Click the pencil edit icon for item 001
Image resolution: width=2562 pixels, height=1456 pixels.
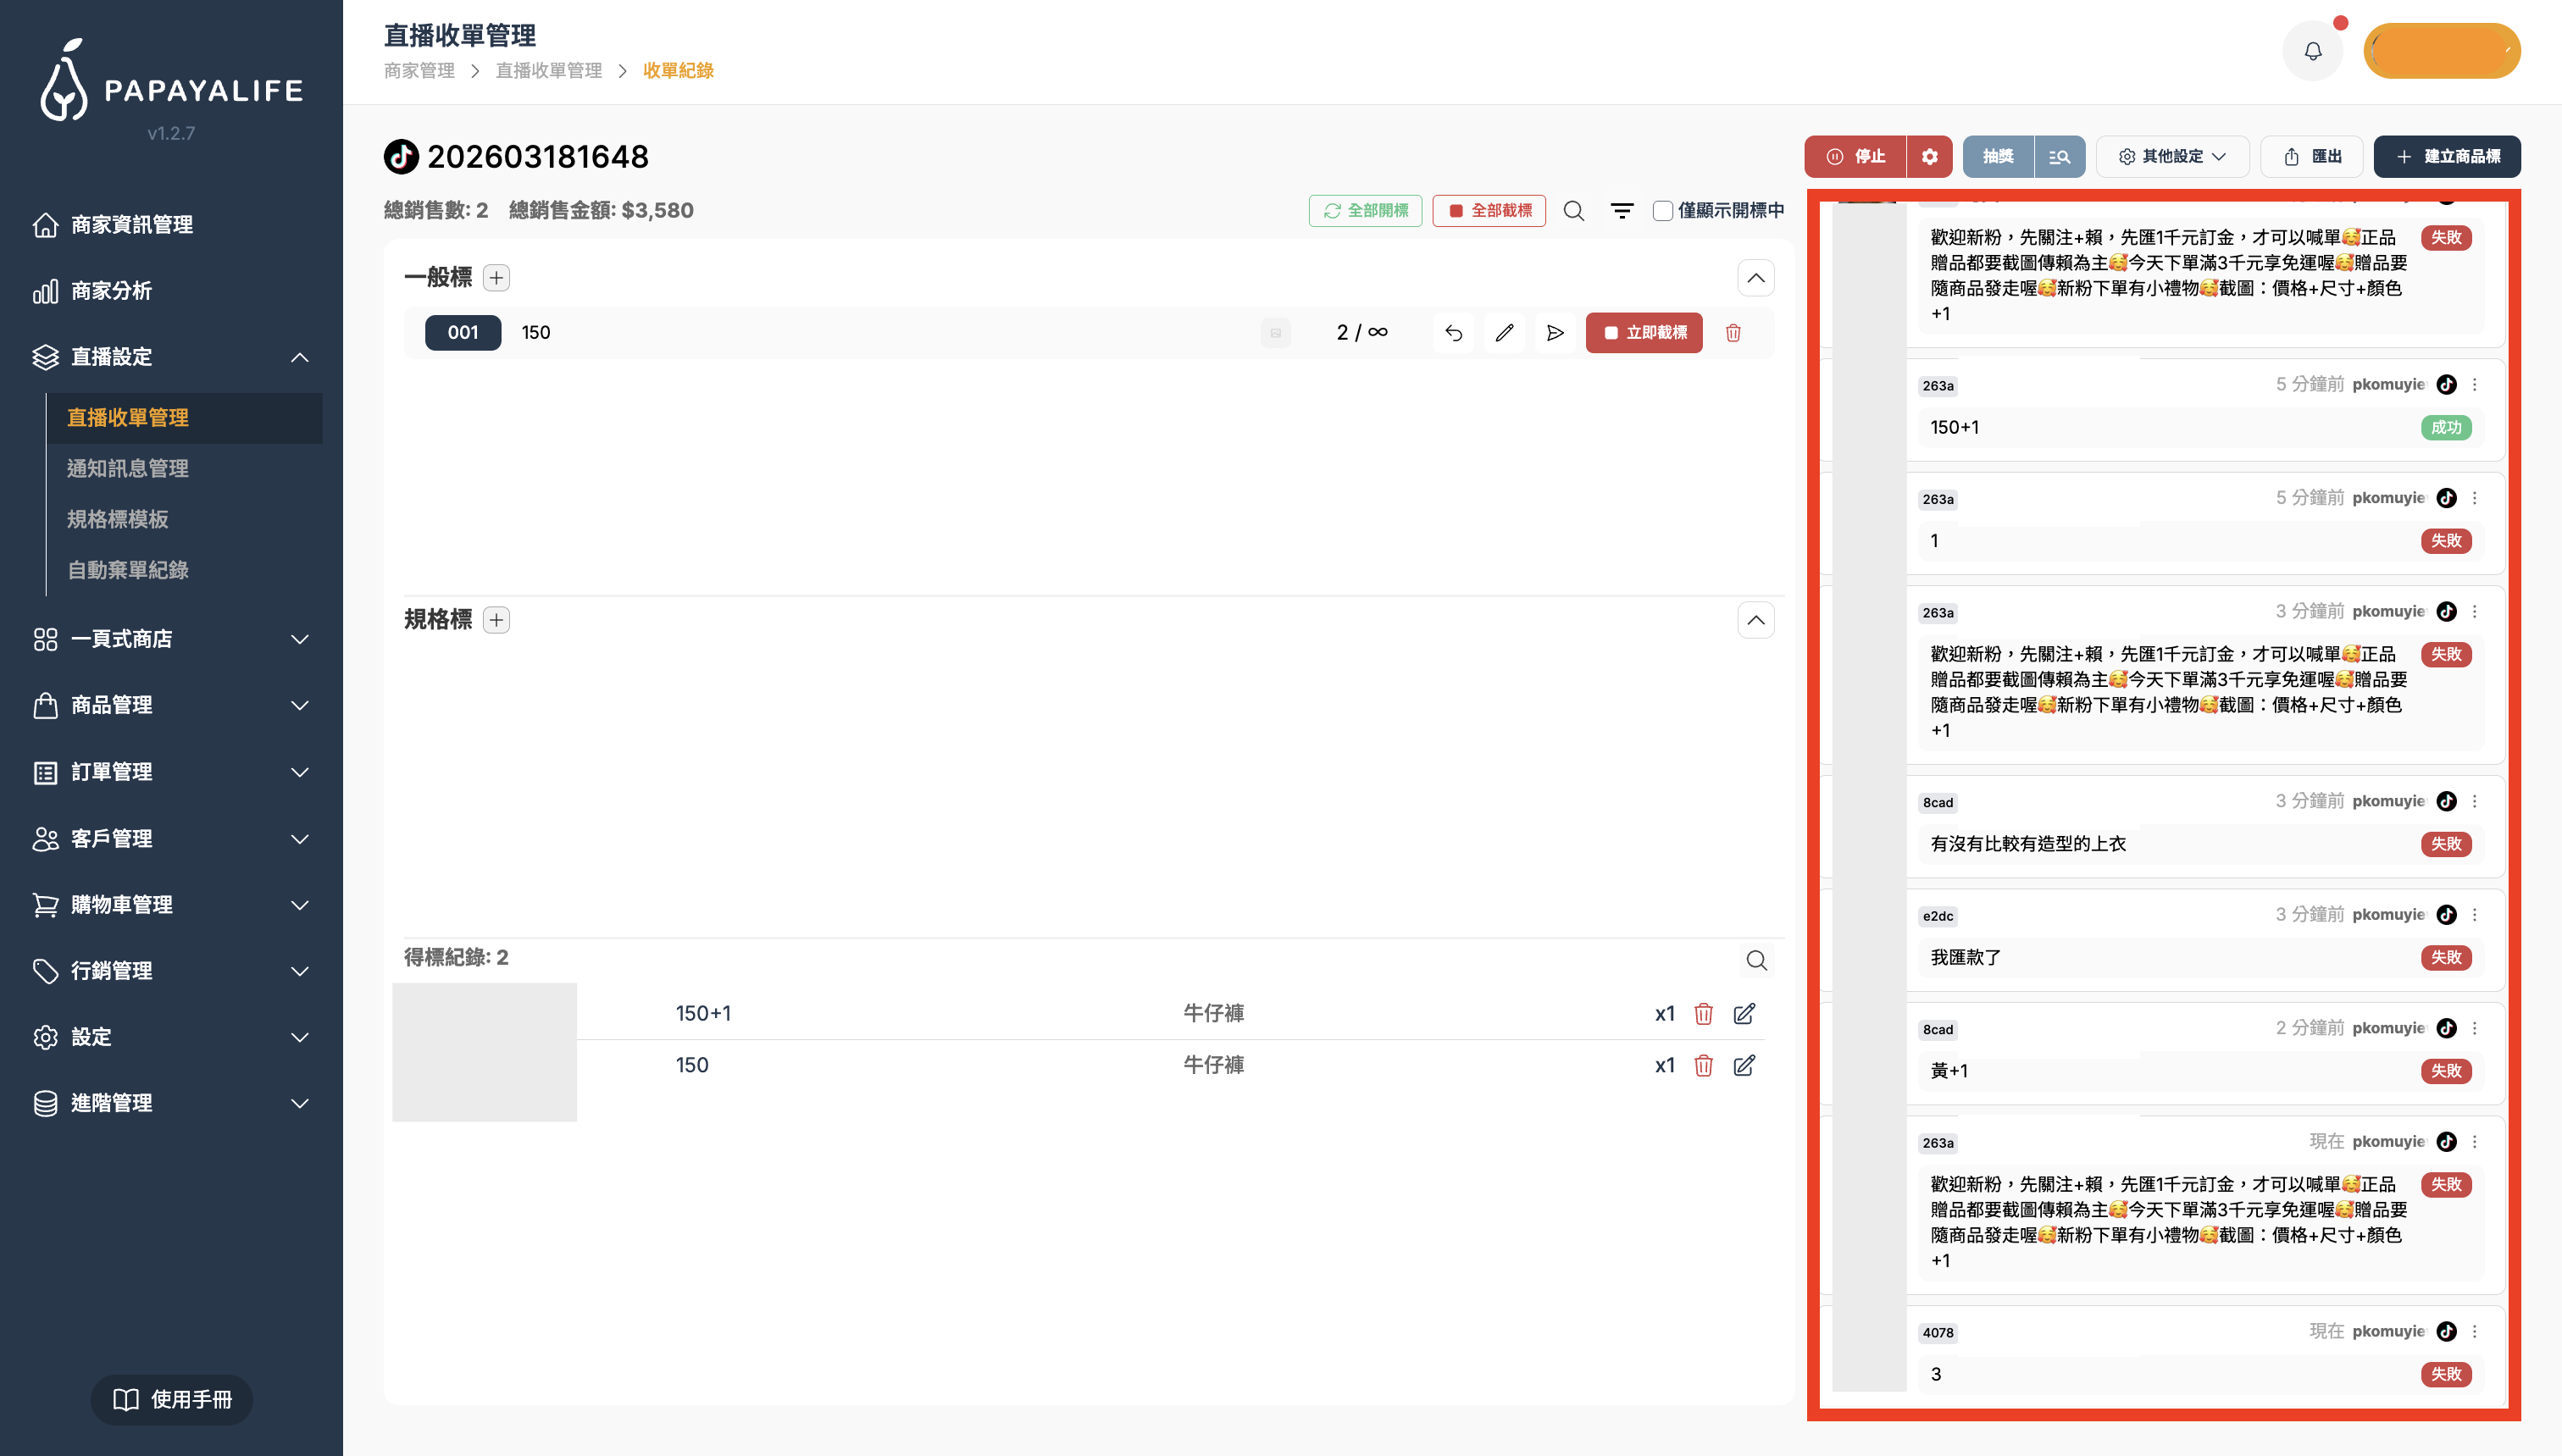[1504, 333]
